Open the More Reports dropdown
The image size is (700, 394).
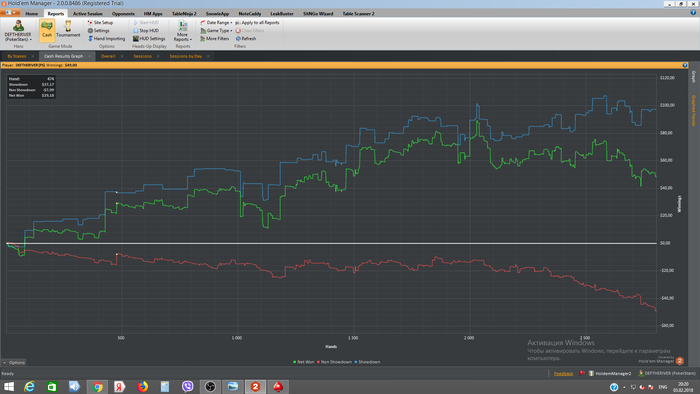tap(183, 31)
